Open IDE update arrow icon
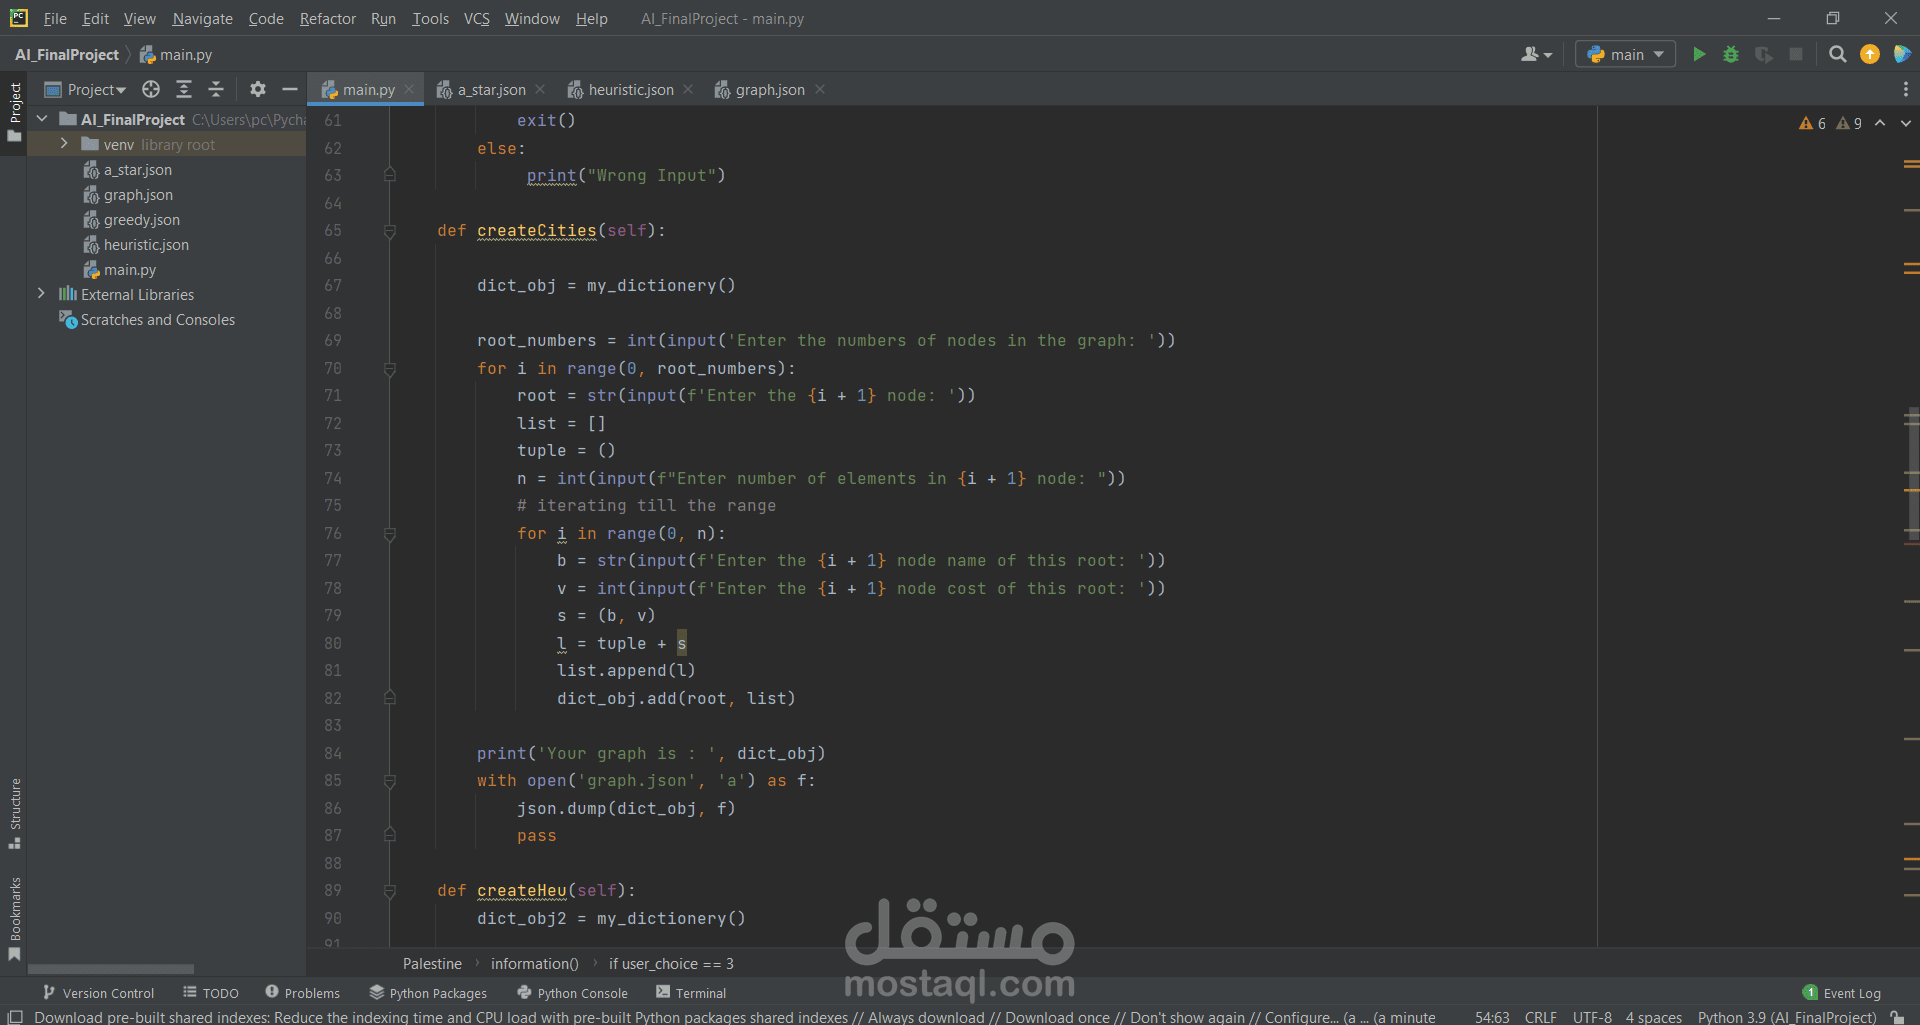1920x1025 pixels. pyautogui.click(x=1869, y=54)
